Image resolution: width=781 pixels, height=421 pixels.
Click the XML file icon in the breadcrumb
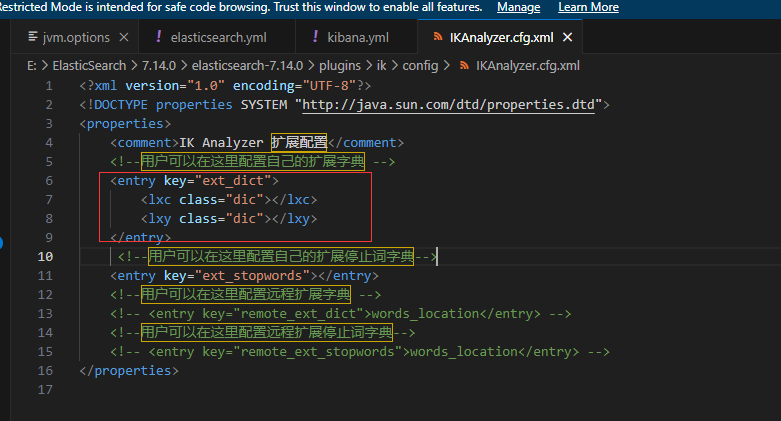(x=464, y=65)
